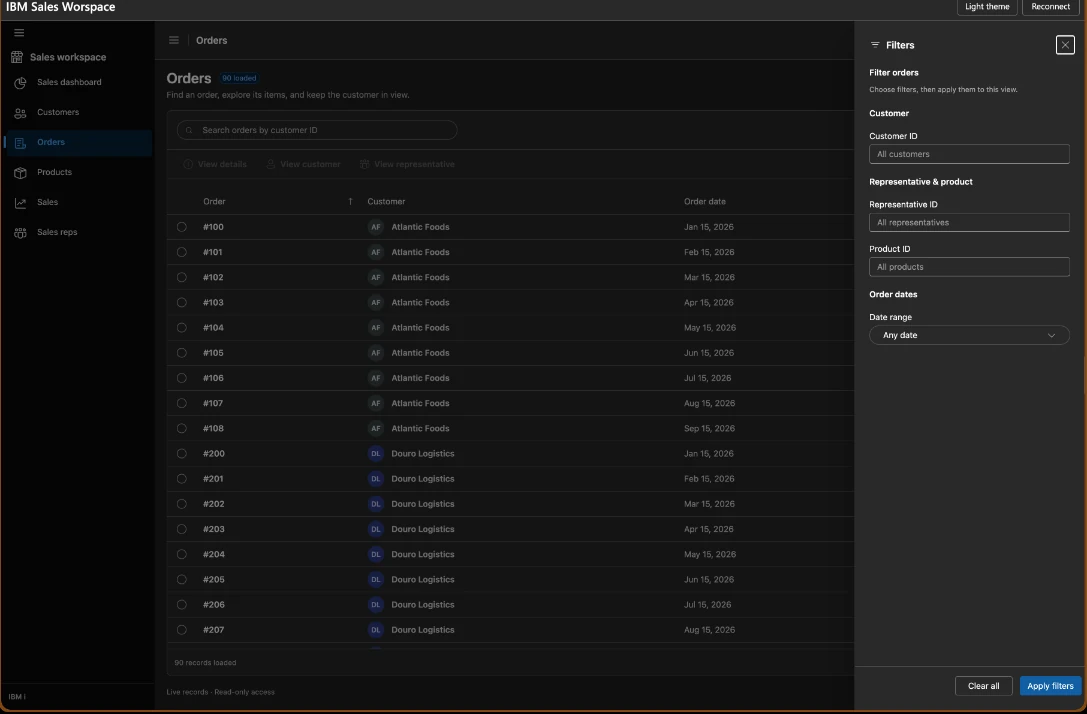
Task: Focus the Search orders by customer ID field
Action: (x=317, y=130)
